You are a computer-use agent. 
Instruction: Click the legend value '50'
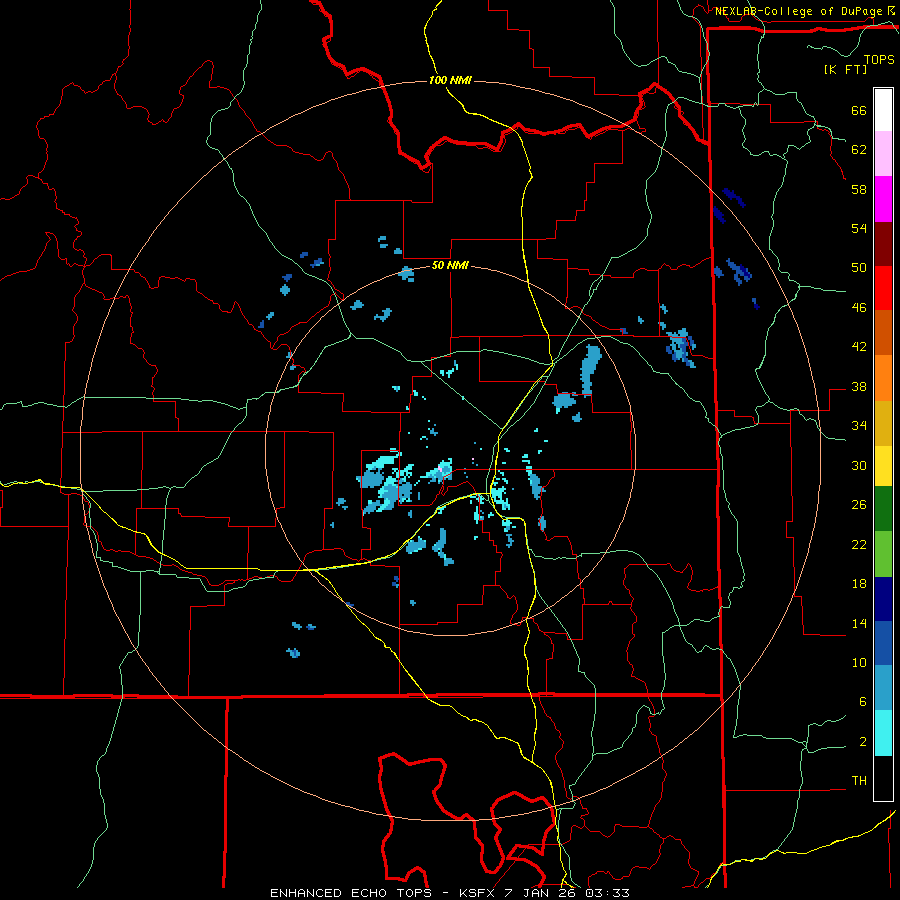coord(859,268)
